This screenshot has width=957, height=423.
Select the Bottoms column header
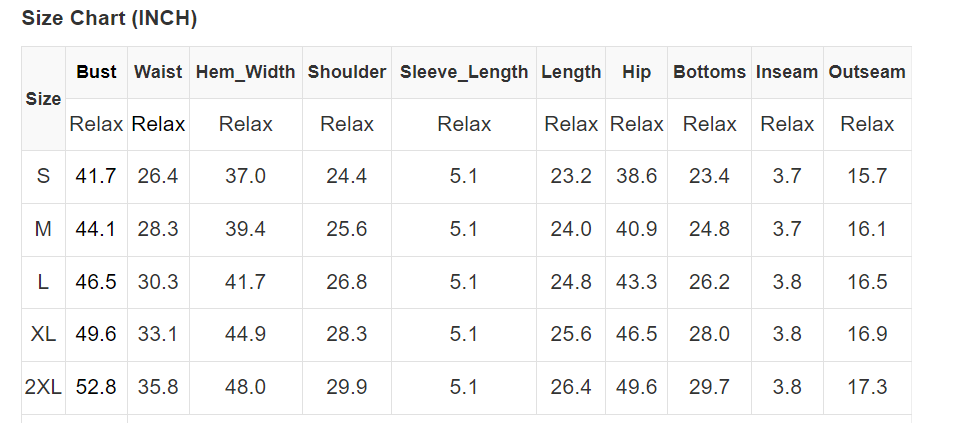(709, 72)
